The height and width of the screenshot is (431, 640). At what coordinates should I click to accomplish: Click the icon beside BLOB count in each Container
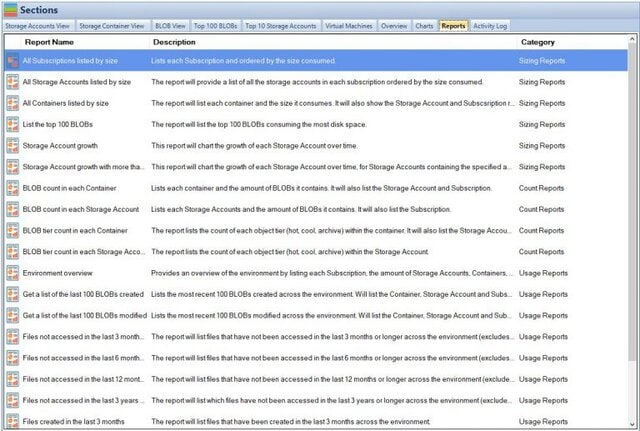(12, 188)
